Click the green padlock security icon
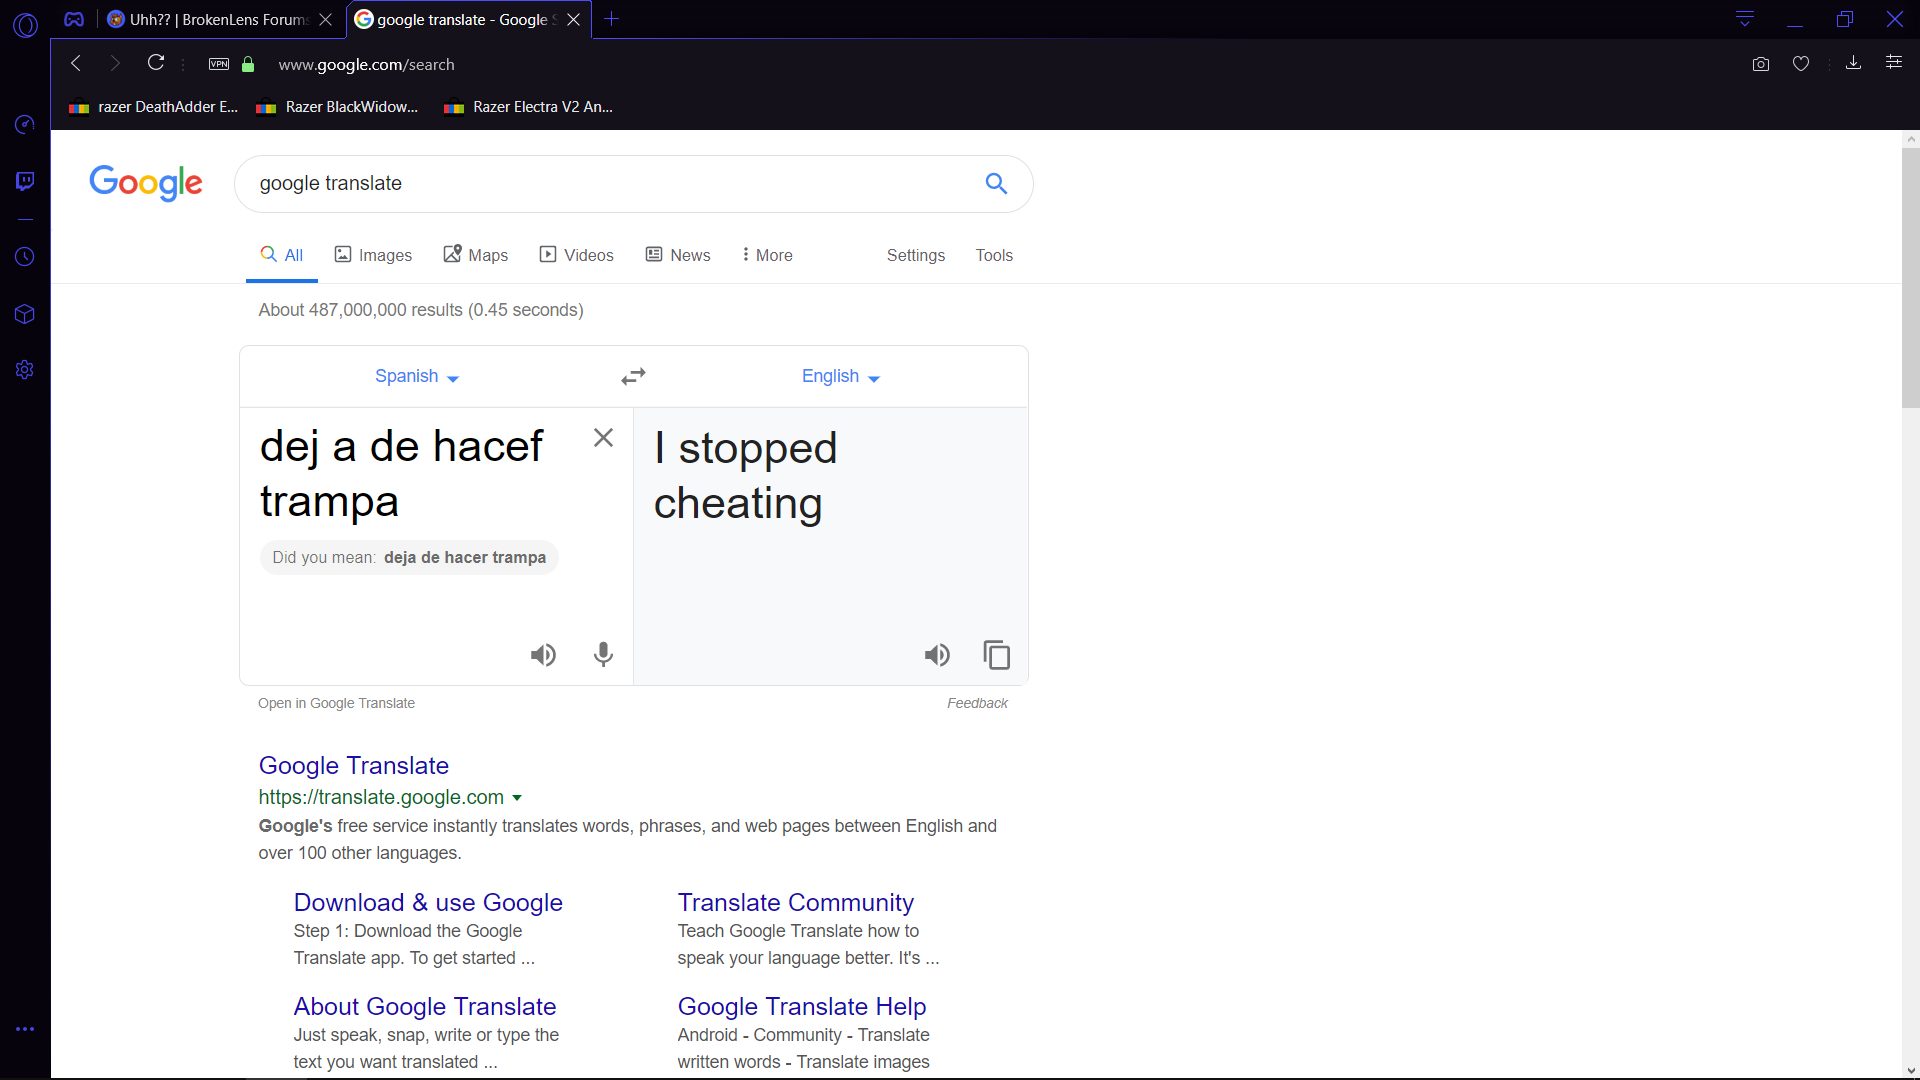The height and width of the screenshot is (1080, 1920). [248, 64]
